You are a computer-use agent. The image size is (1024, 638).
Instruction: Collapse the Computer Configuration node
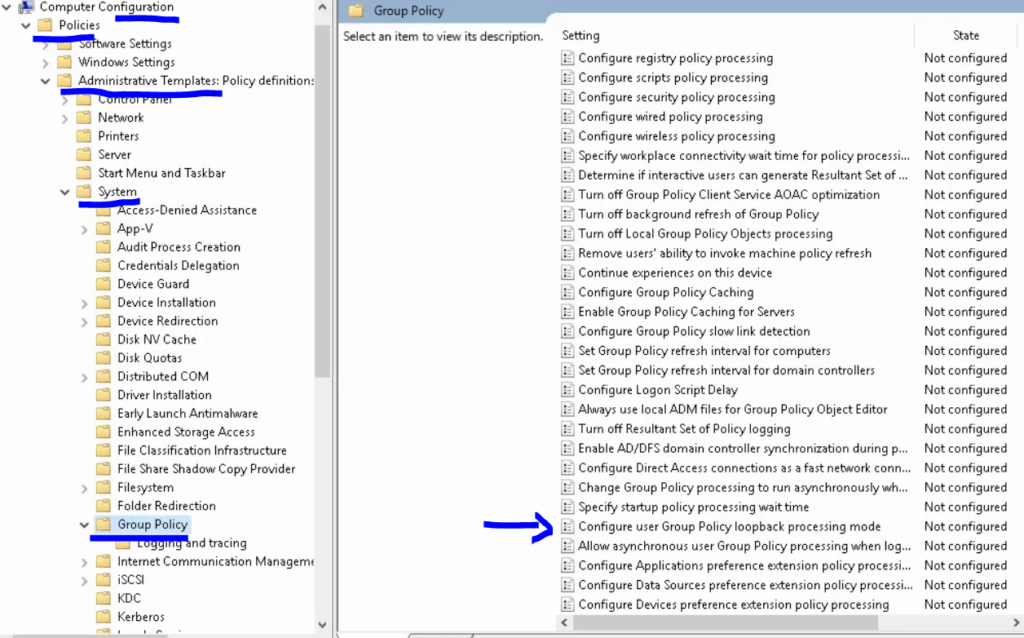coord(7,7)
